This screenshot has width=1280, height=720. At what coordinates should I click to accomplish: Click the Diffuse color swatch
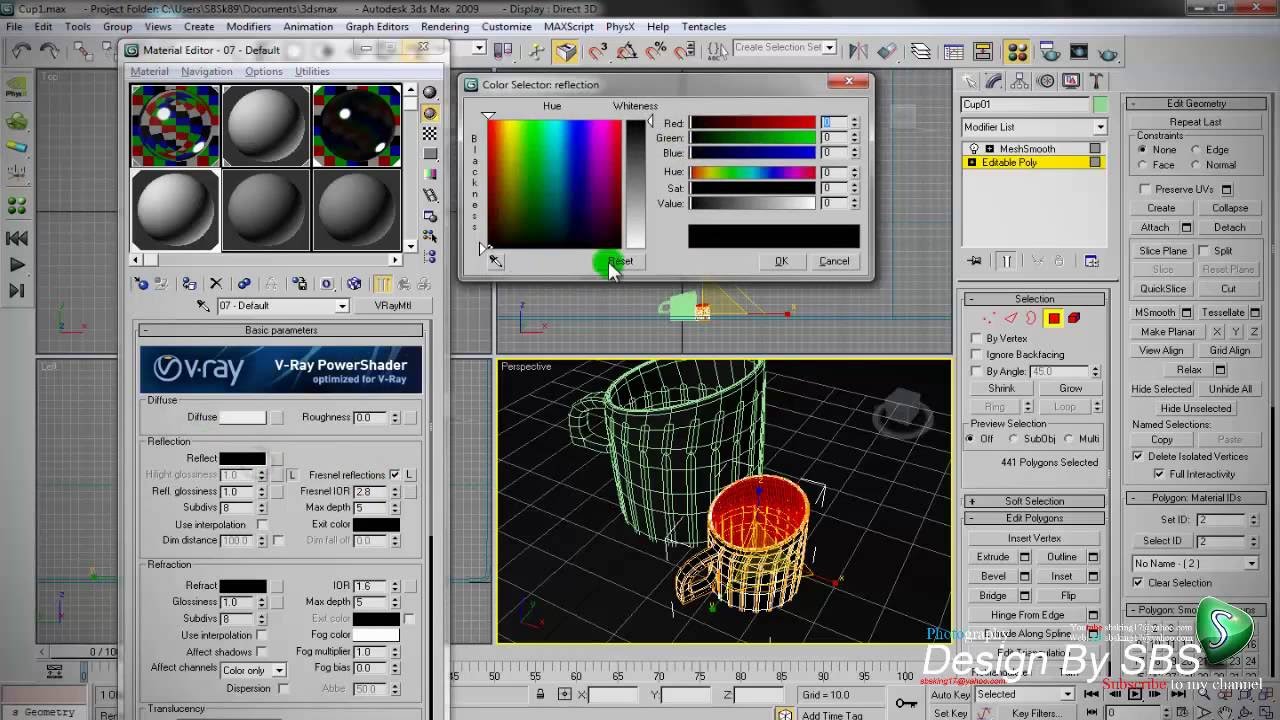242,417
